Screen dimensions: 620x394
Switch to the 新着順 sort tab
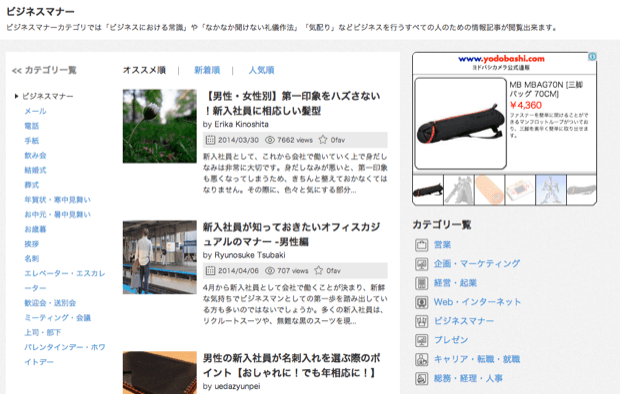pos(207,70)
